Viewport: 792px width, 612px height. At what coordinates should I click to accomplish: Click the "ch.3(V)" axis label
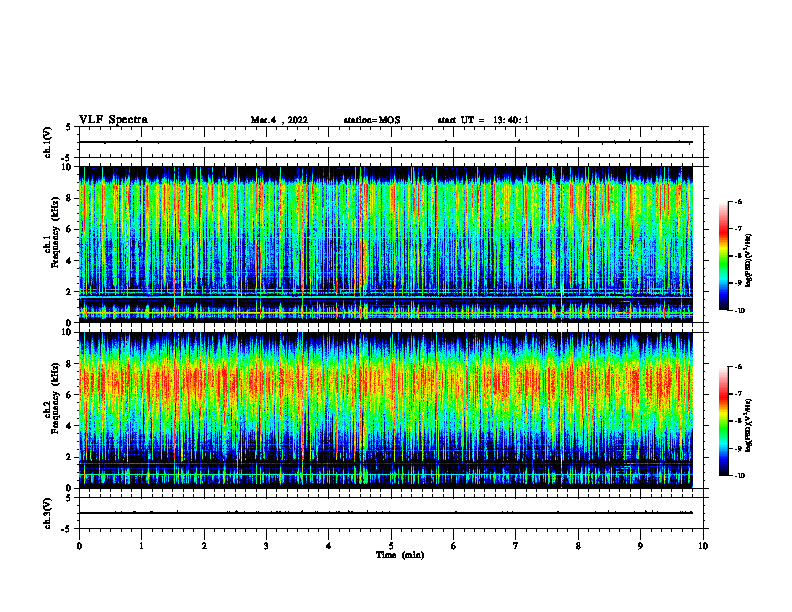(48, 513)
